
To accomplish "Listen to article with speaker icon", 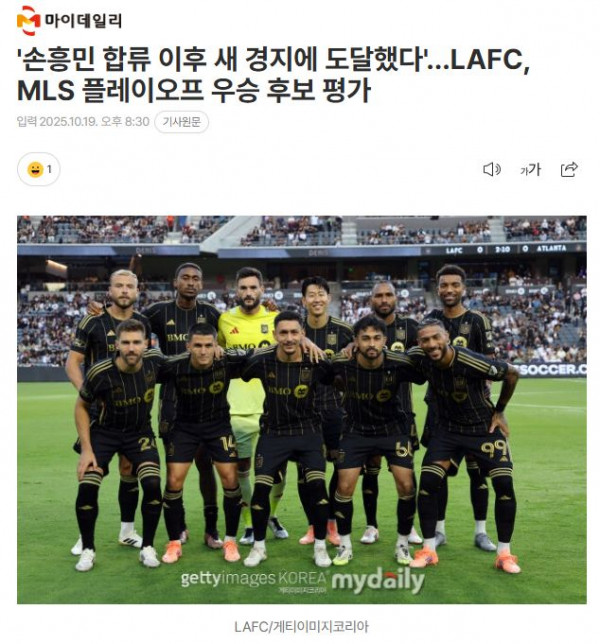I will 492,169.
